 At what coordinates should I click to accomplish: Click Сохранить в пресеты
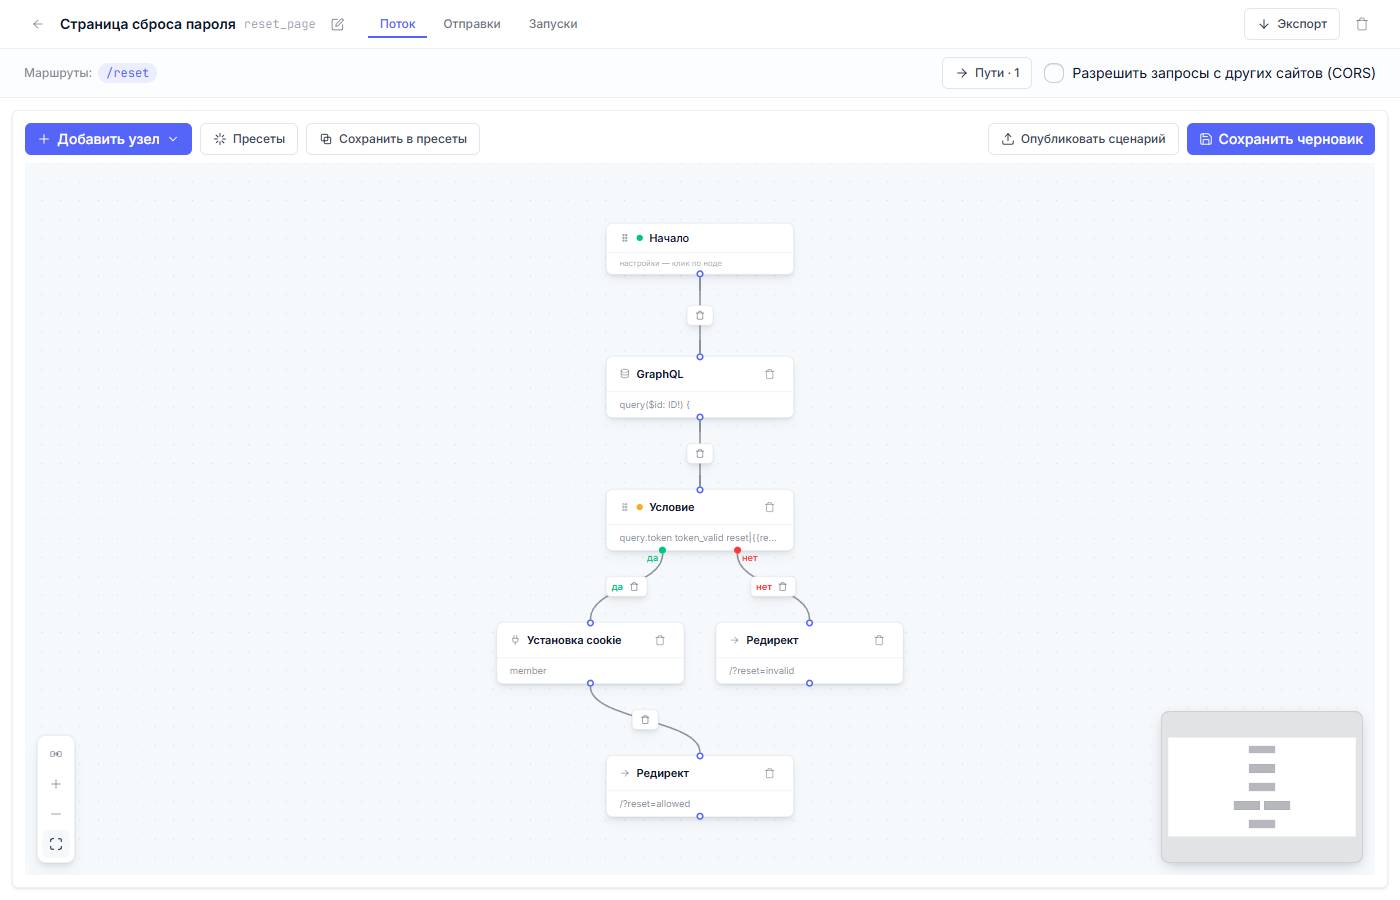[x=393, y=139]
